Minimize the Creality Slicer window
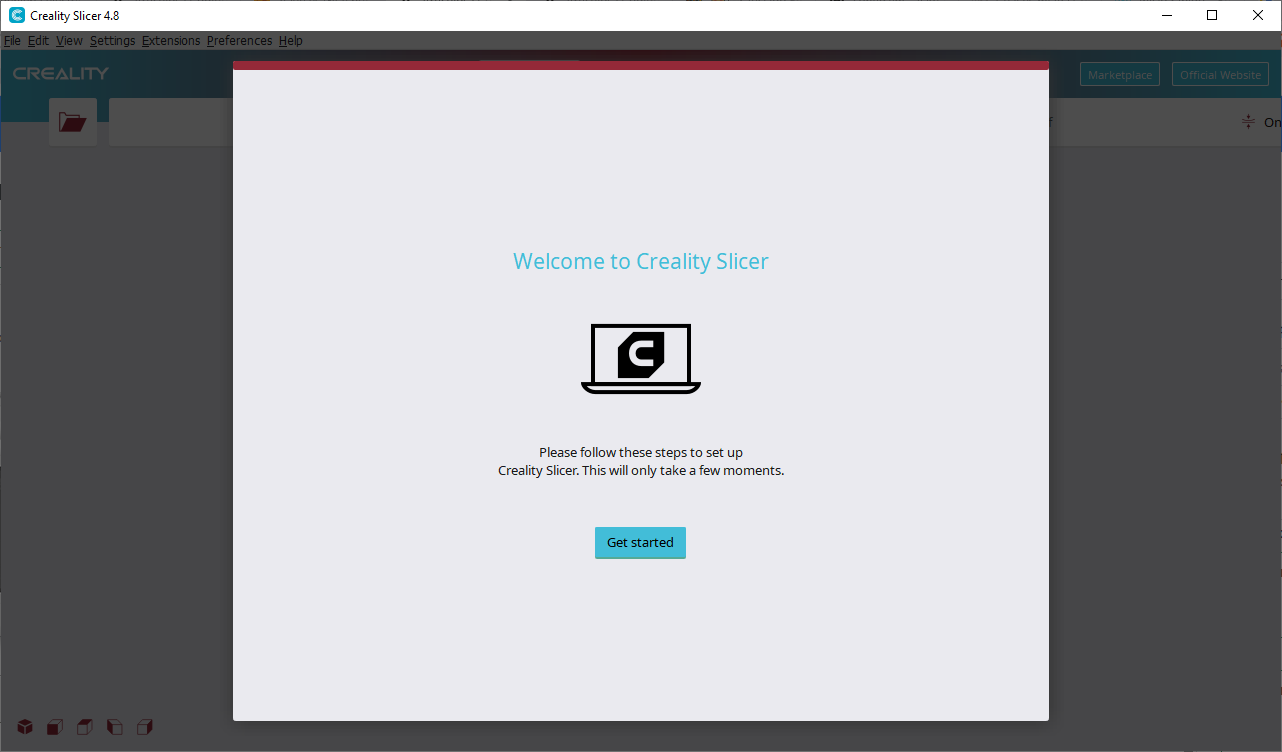 tap(1166, 15)
